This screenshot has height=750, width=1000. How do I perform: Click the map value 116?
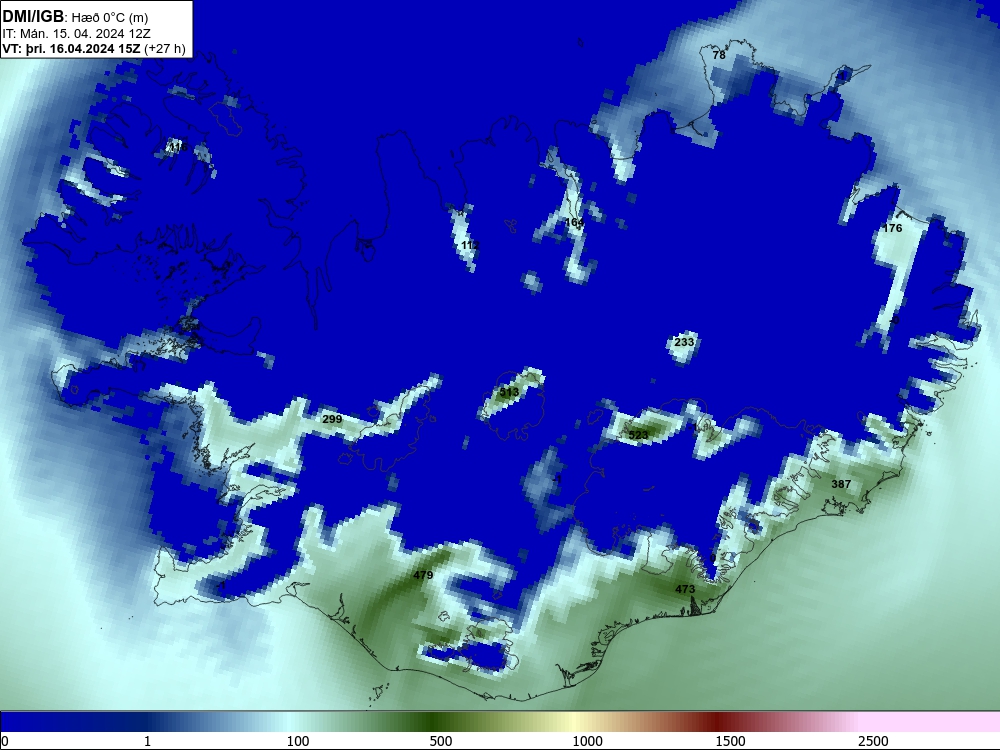tap(177, 147)
